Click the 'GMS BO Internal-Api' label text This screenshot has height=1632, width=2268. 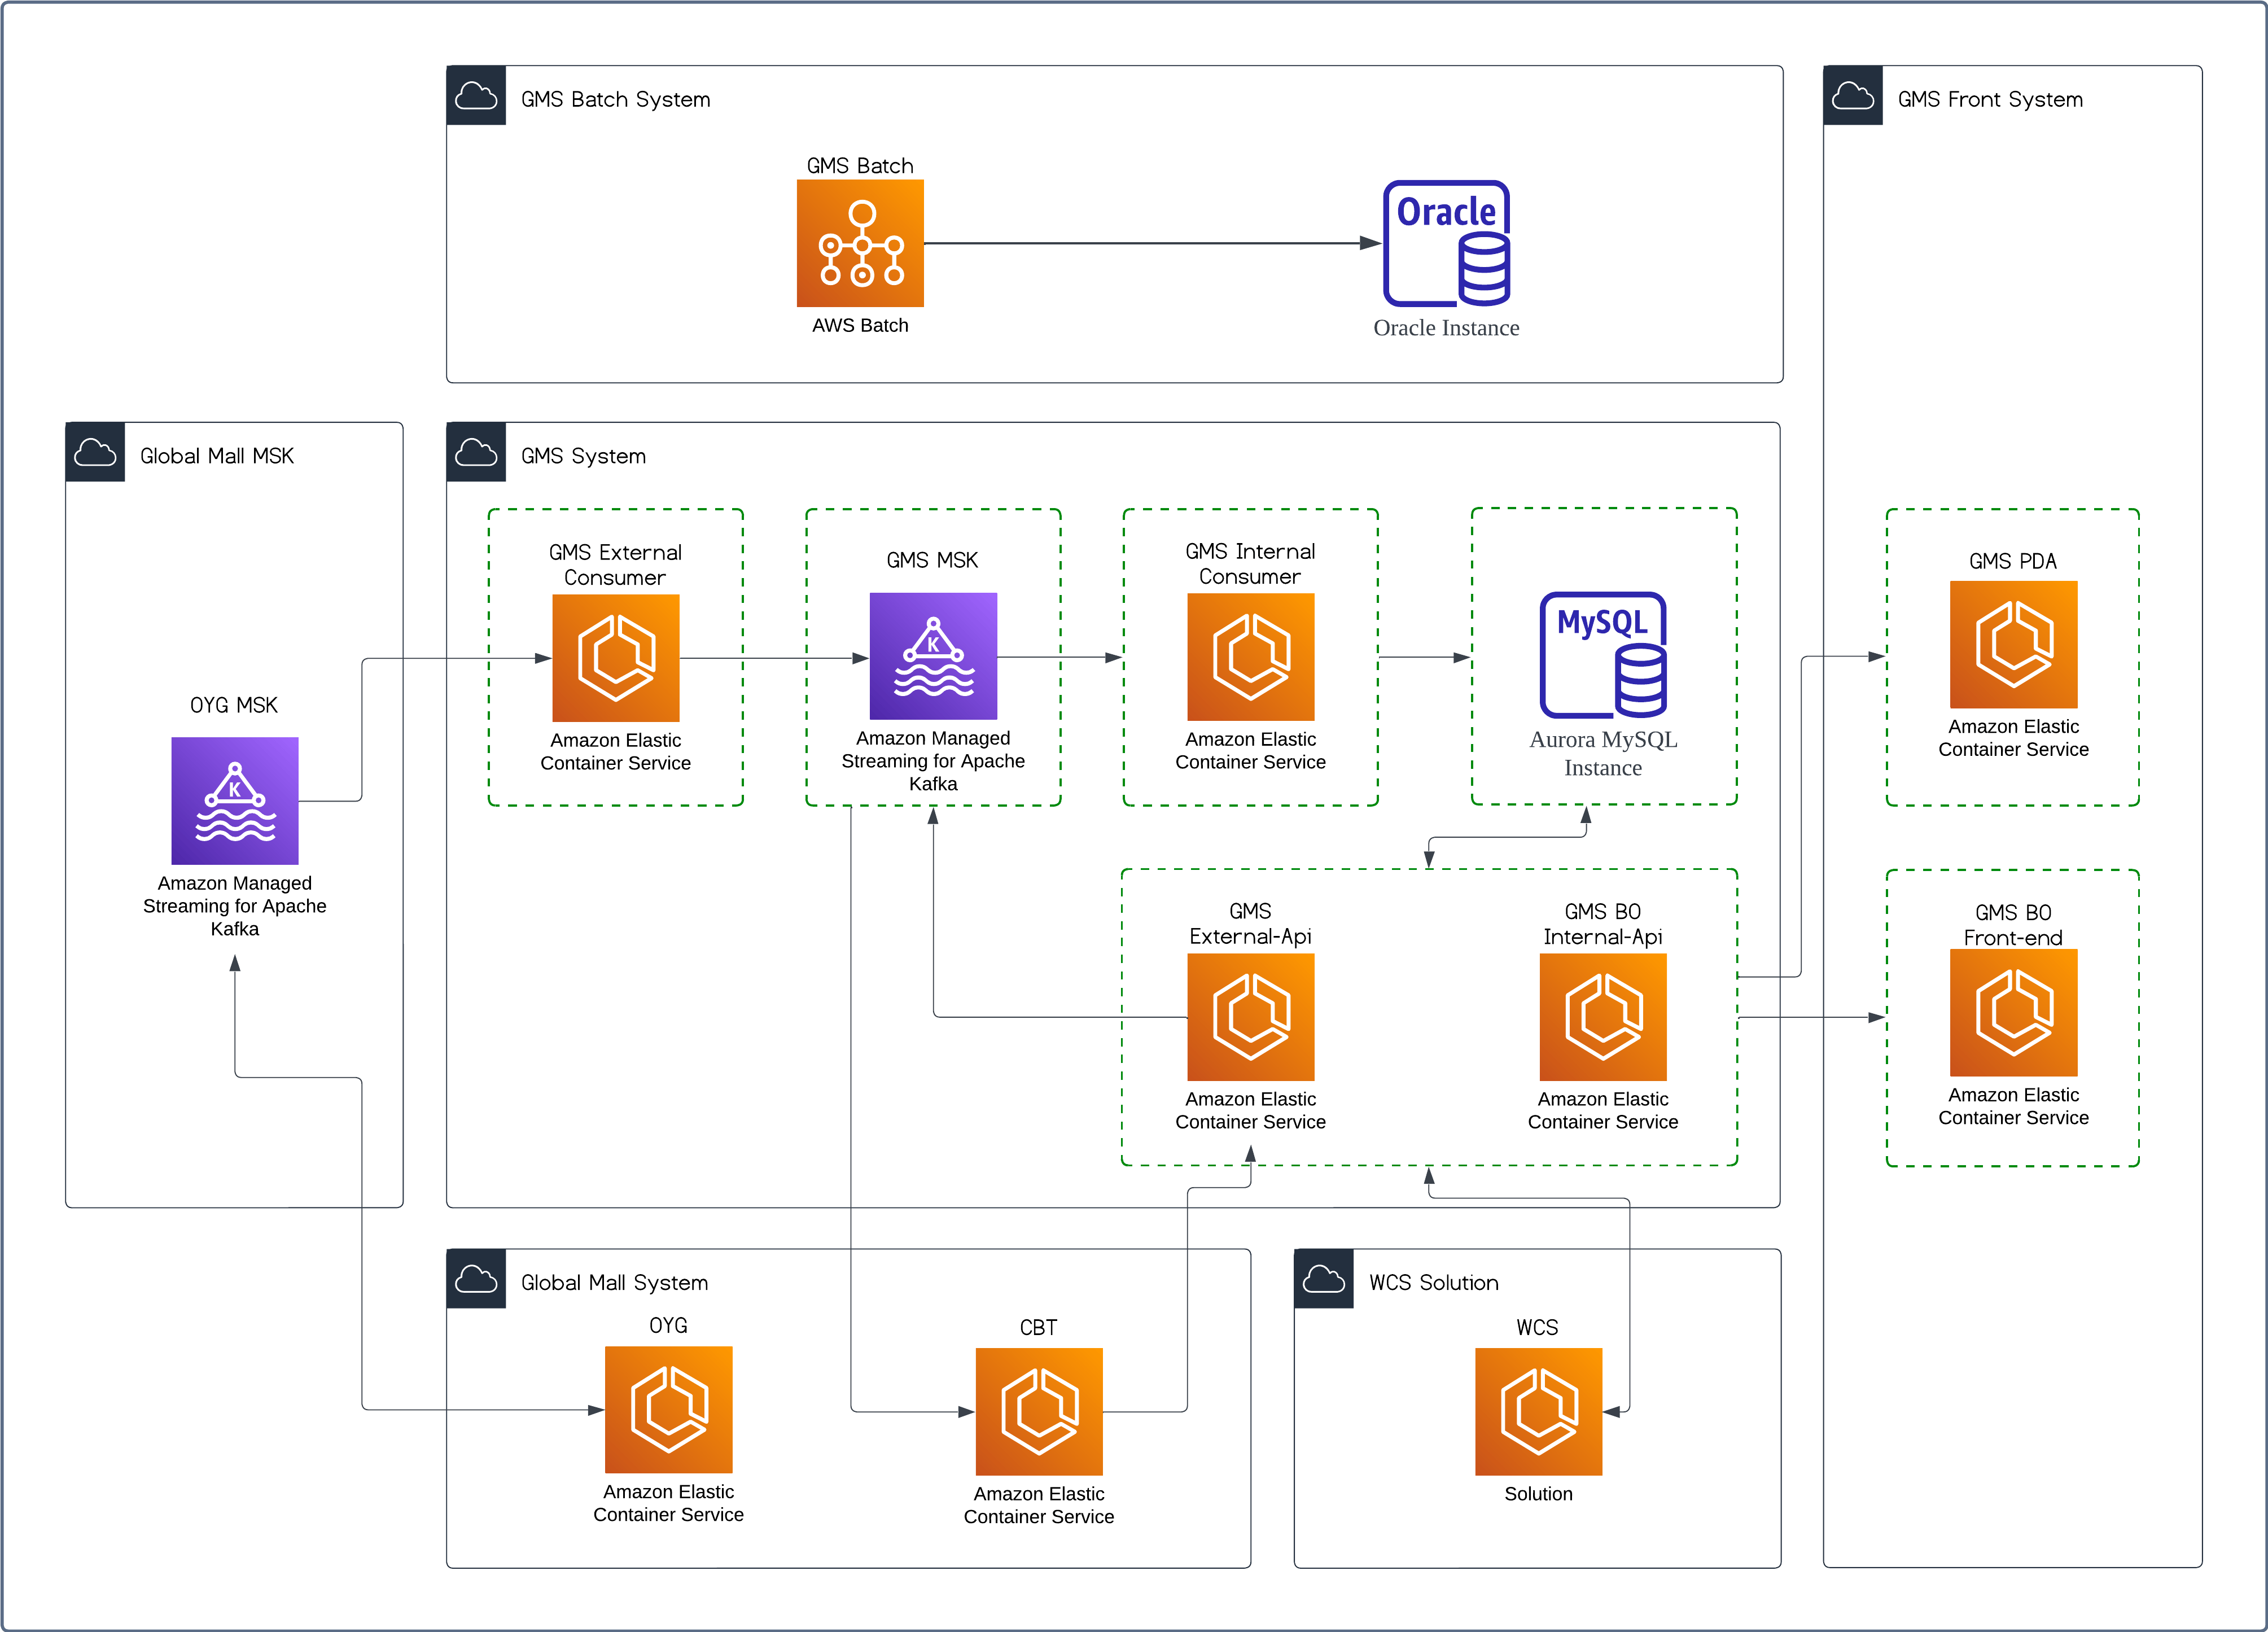[x=1603, y=924]
